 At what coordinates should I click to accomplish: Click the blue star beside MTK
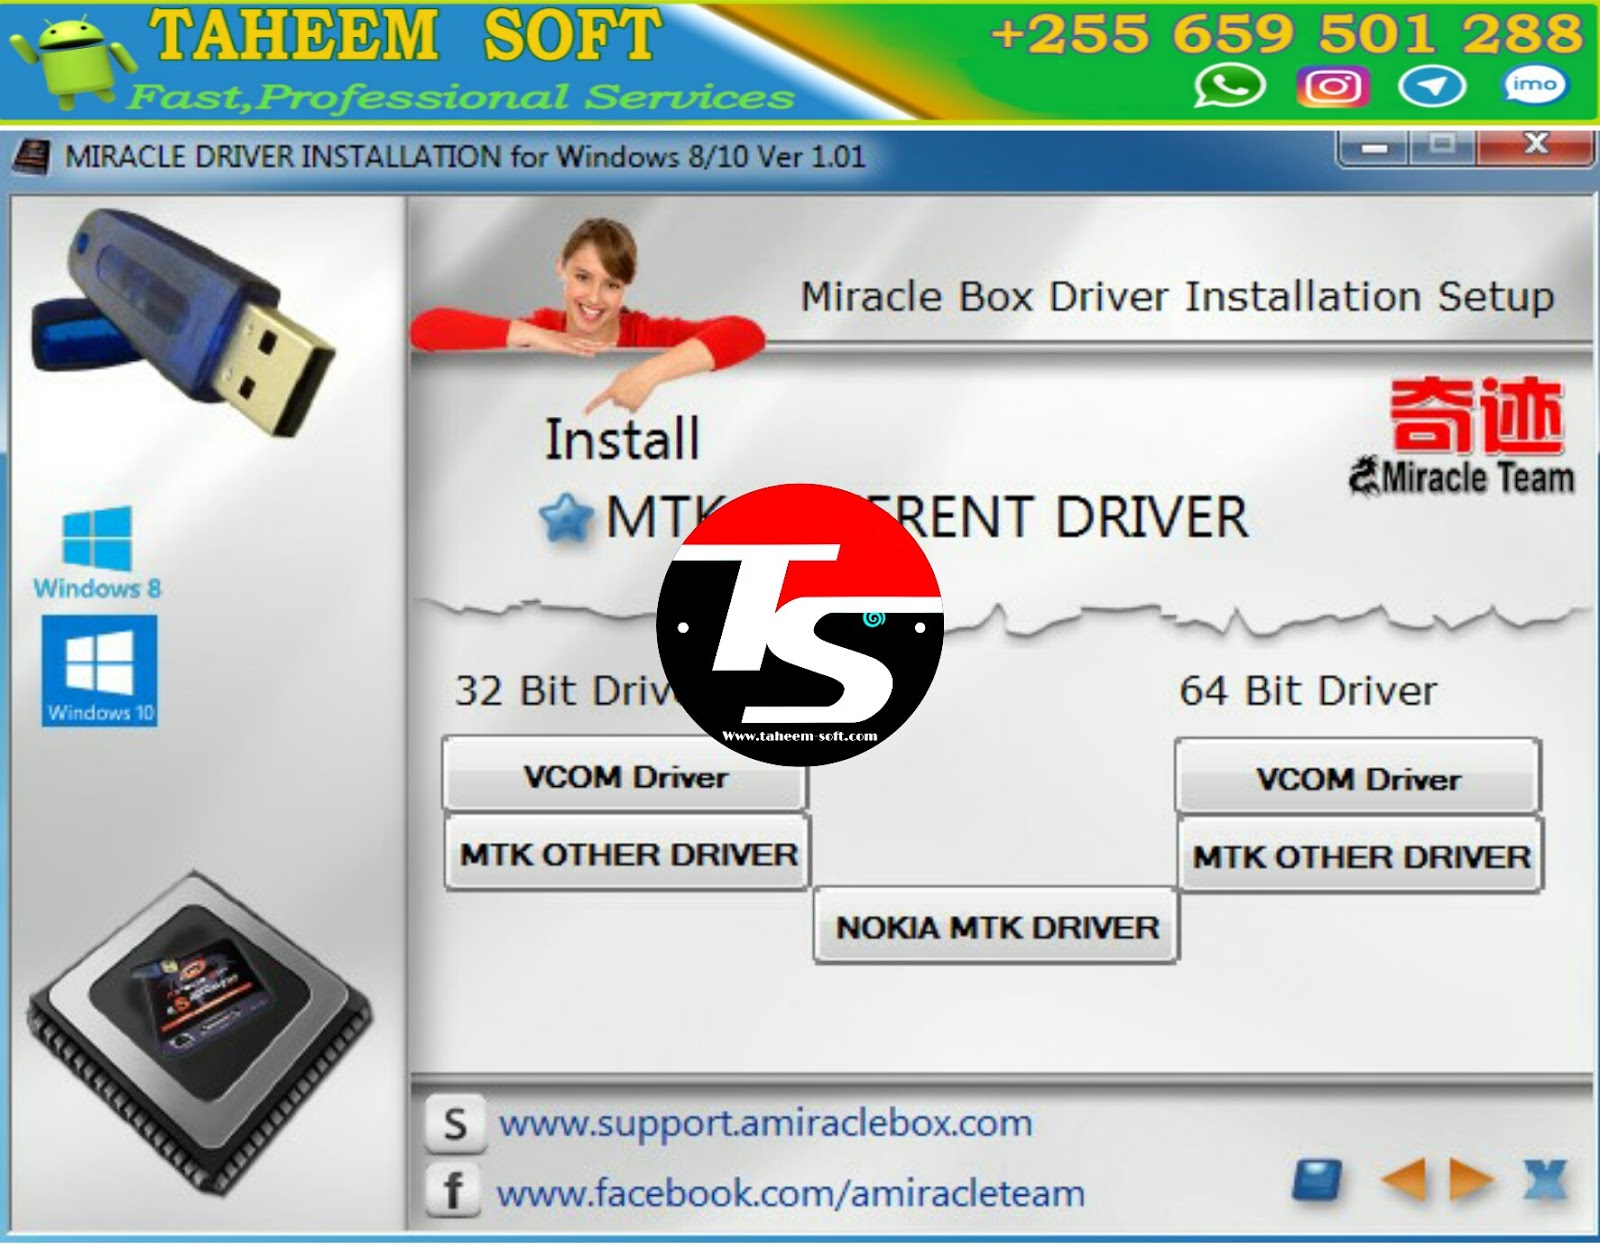pos(566,518)
